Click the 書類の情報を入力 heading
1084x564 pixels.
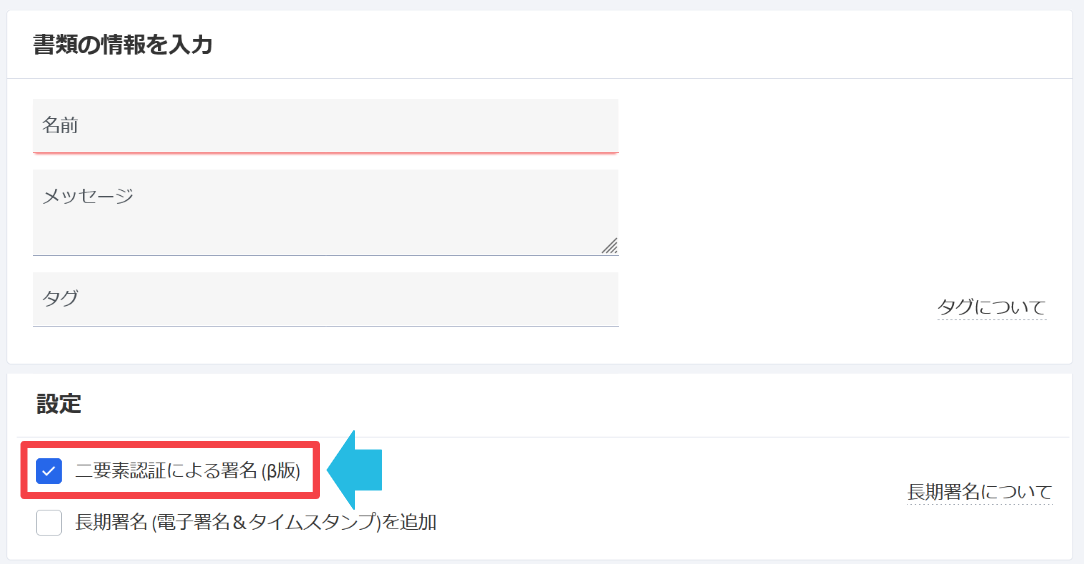click(123, 45)
